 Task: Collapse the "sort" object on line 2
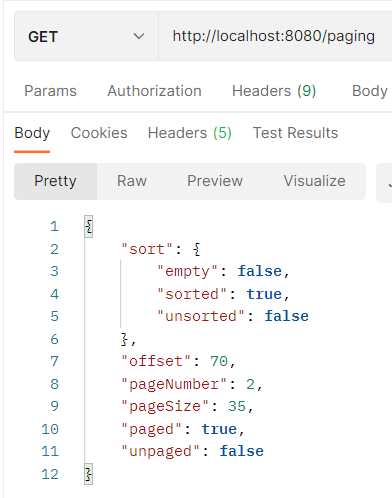[x=197, y=249]
